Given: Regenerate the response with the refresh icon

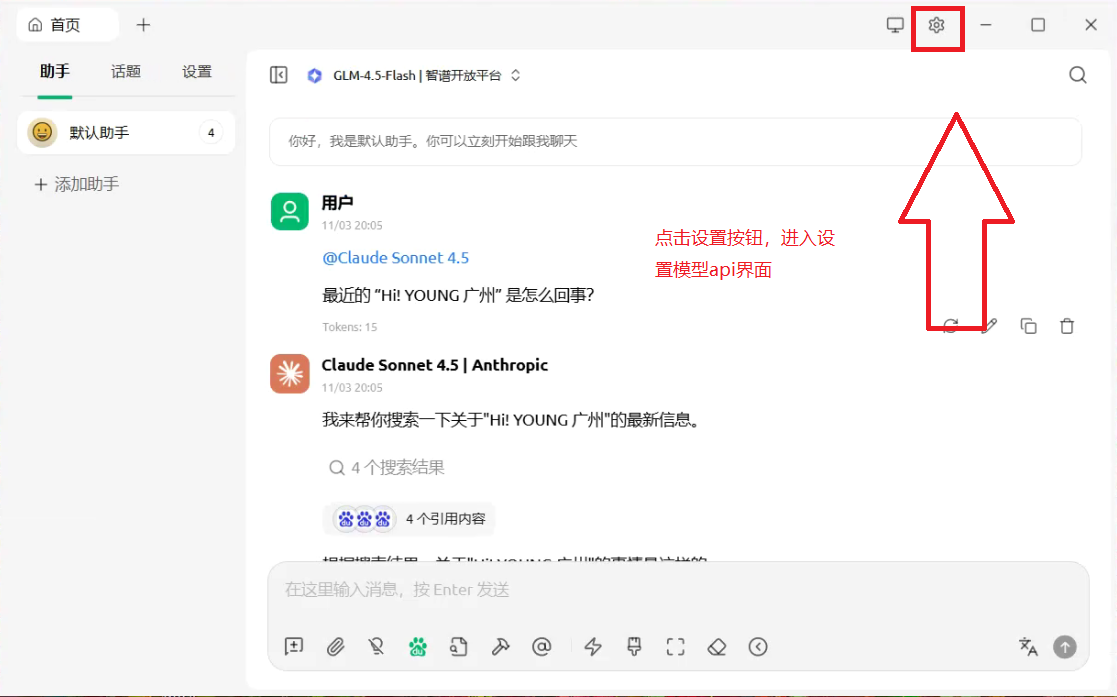Looking at the screenshot, I should [x=950, y=325].
